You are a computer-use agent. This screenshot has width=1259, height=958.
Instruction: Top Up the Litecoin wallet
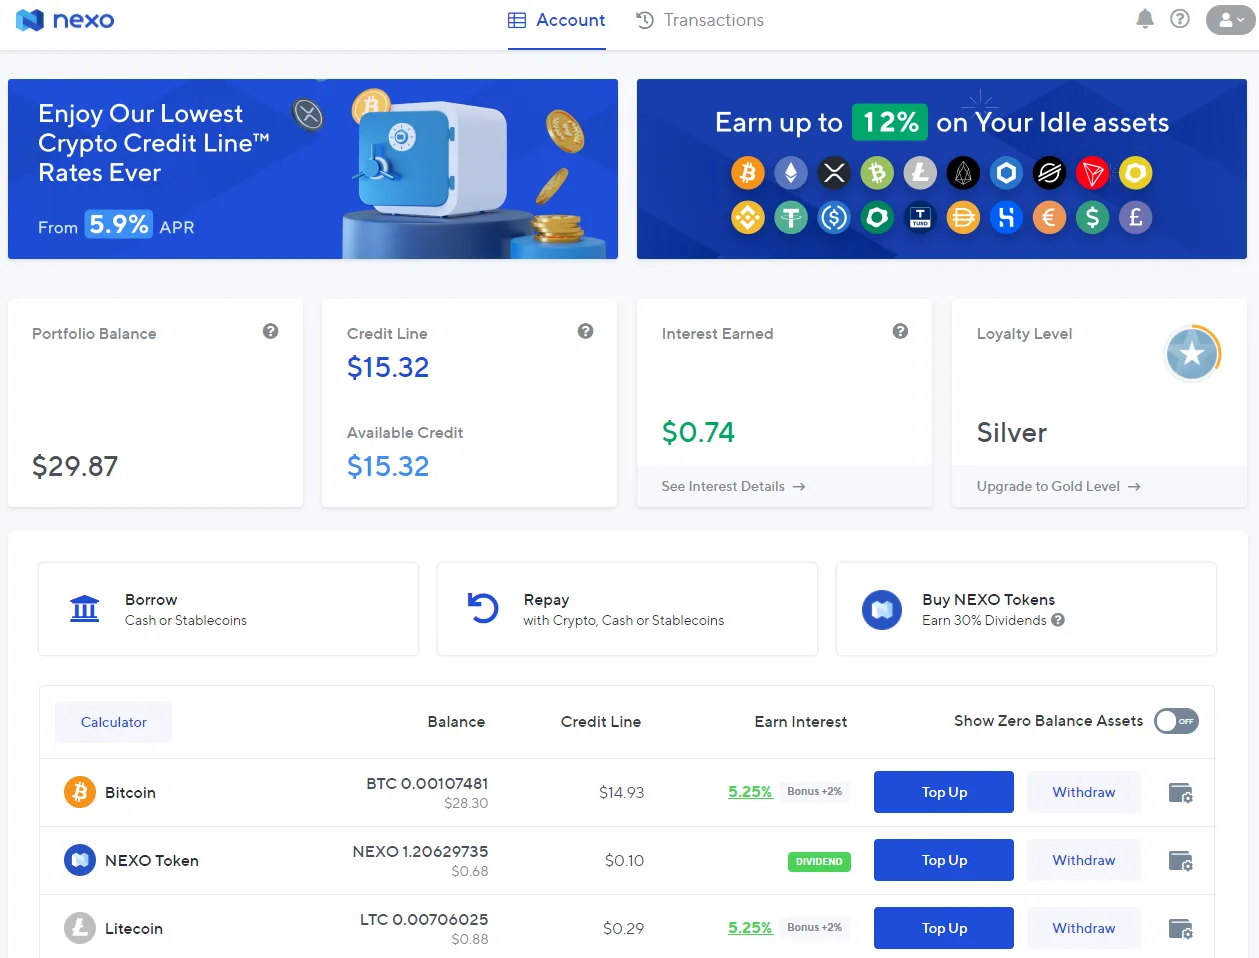(x=944, y=928)
